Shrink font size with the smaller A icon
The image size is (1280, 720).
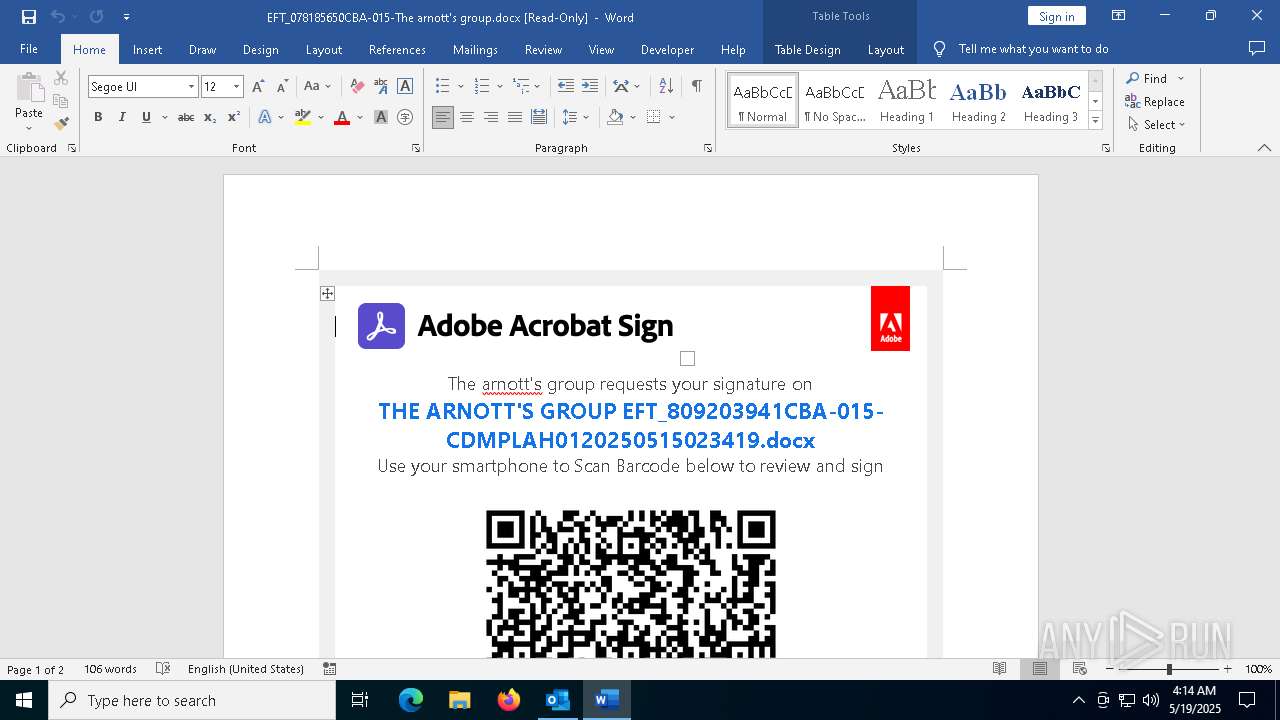(x=282, y=86)
